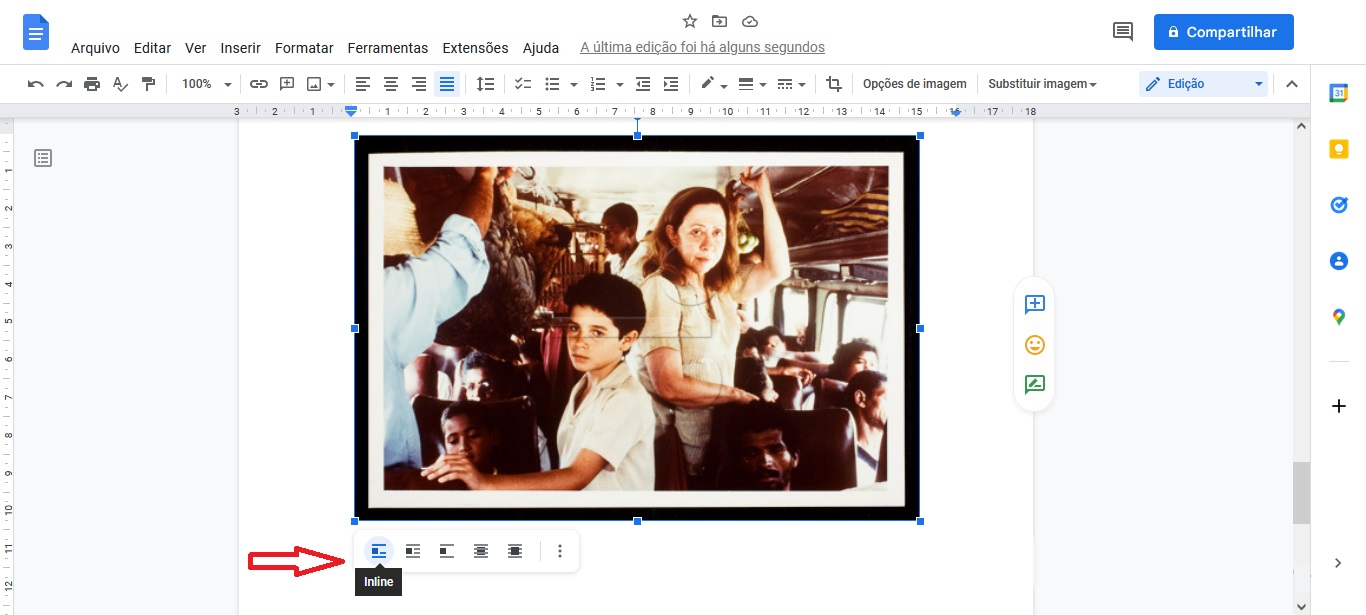Undo the last action
Screen dimensions: 1366x615
36,84
